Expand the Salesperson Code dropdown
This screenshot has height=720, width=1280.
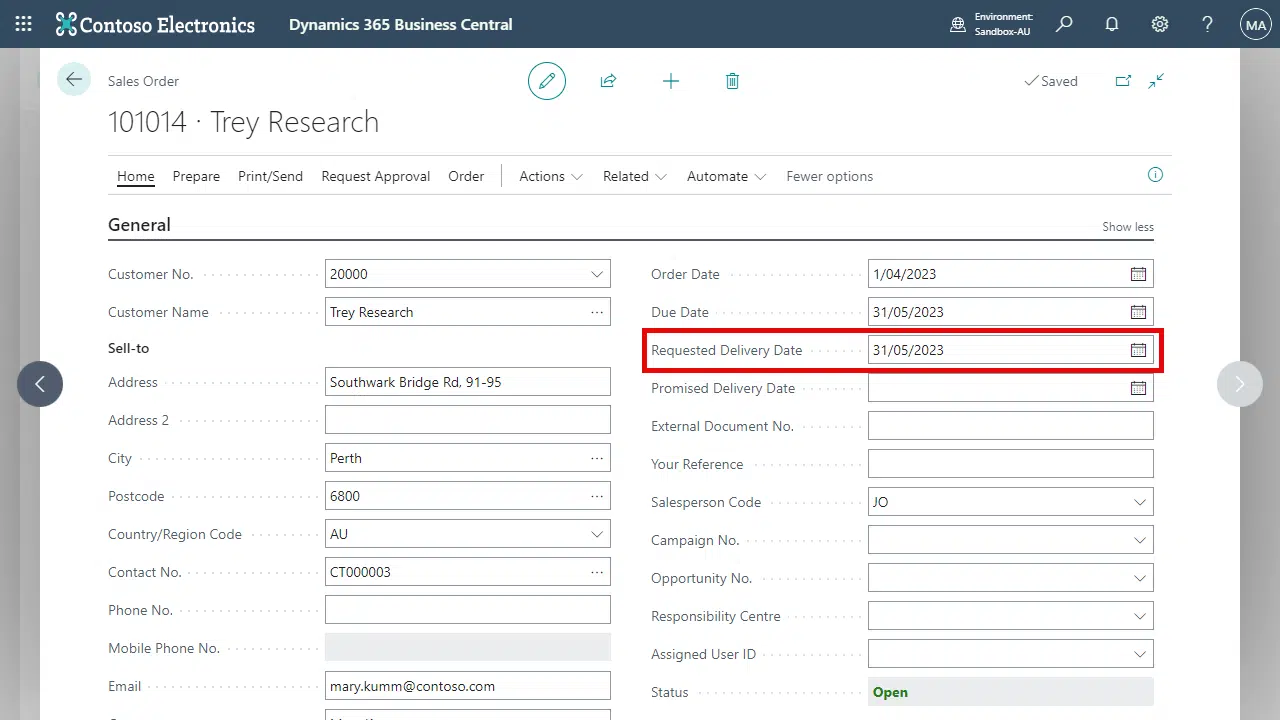1140,502
